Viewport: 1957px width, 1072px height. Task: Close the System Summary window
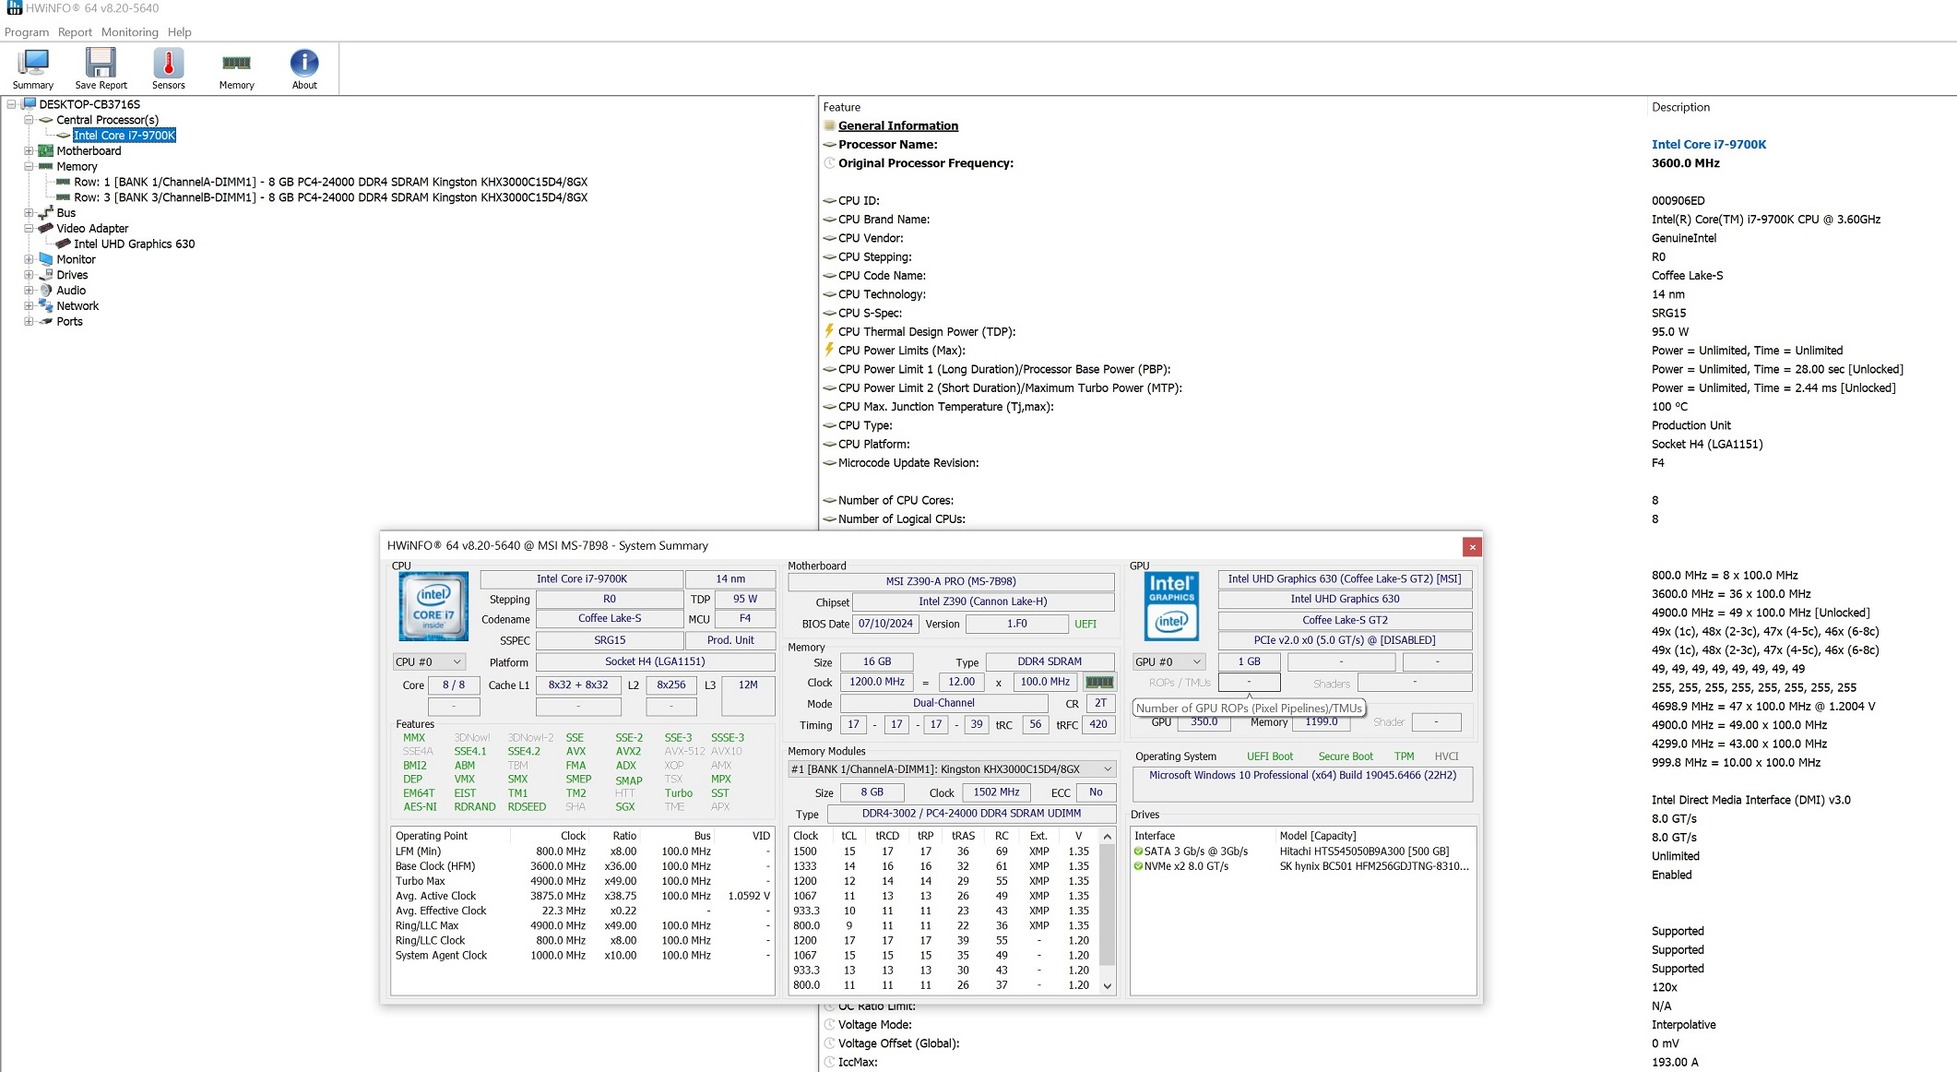(1472, 546)
